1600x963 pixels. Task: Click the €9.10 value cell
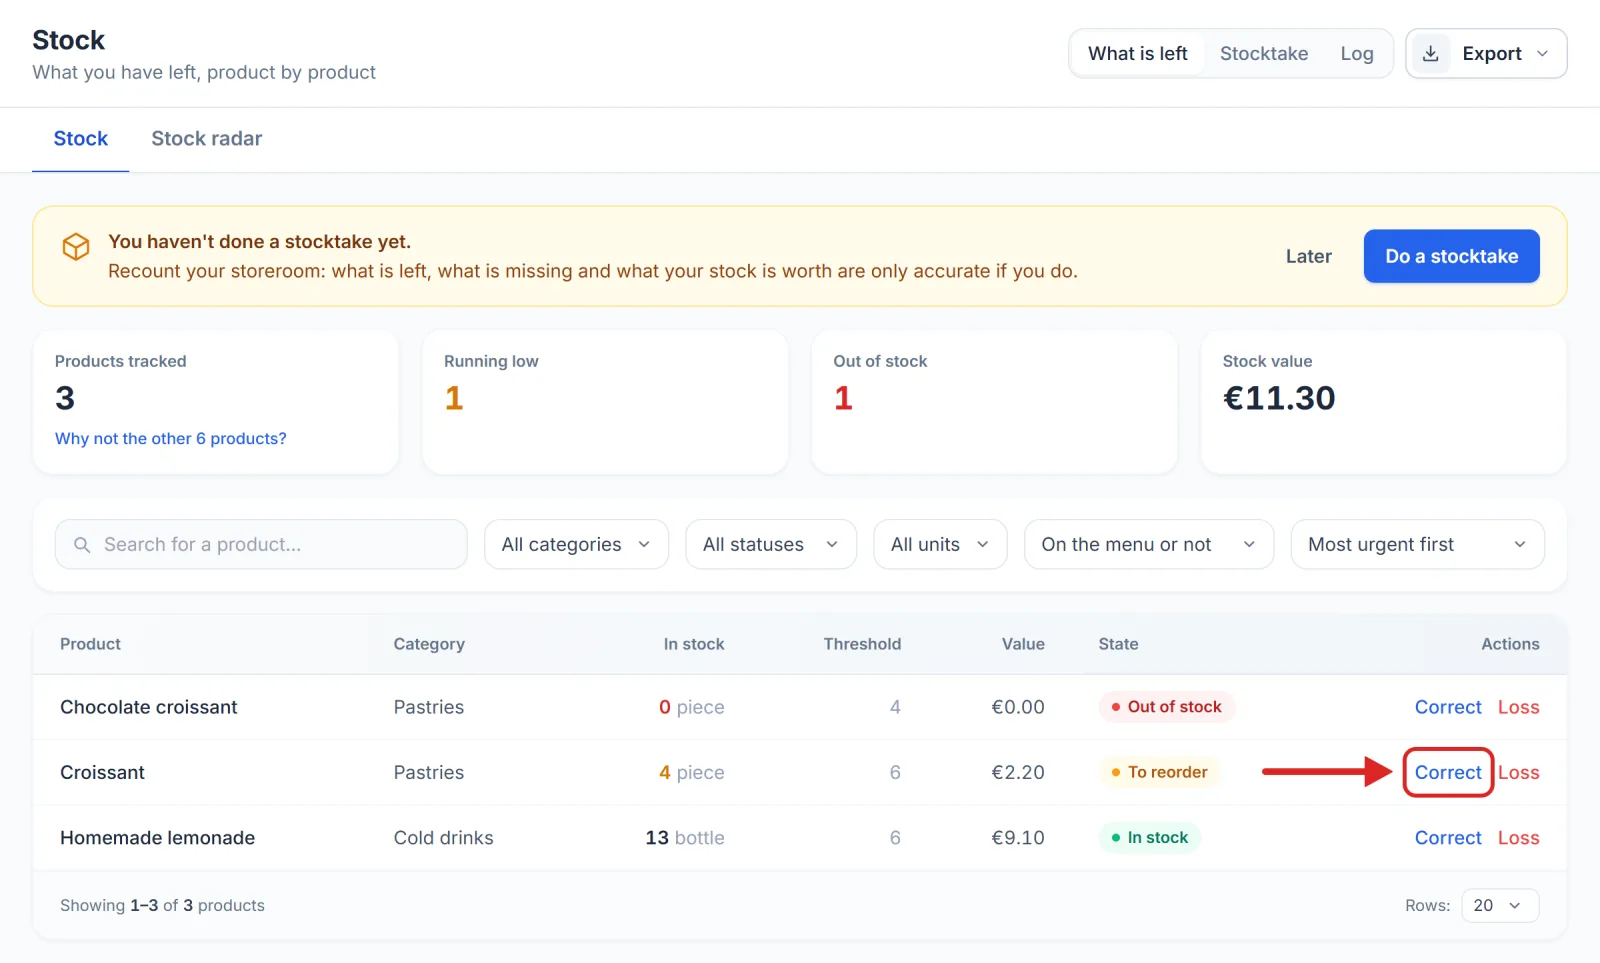[x=1018, y=838]
